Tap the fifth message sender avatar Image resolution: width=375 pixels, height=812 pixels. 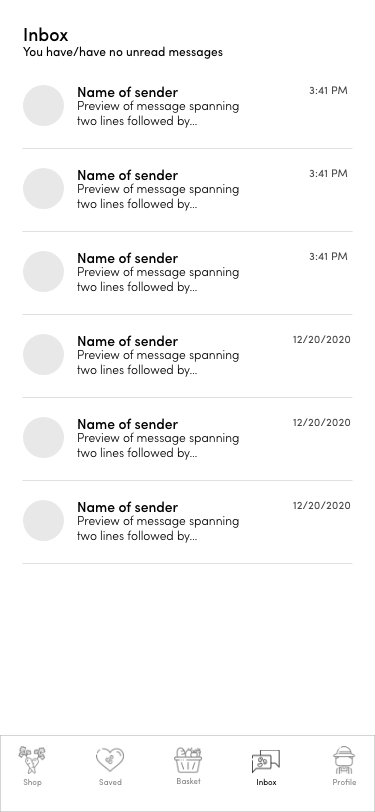(44, 438)
